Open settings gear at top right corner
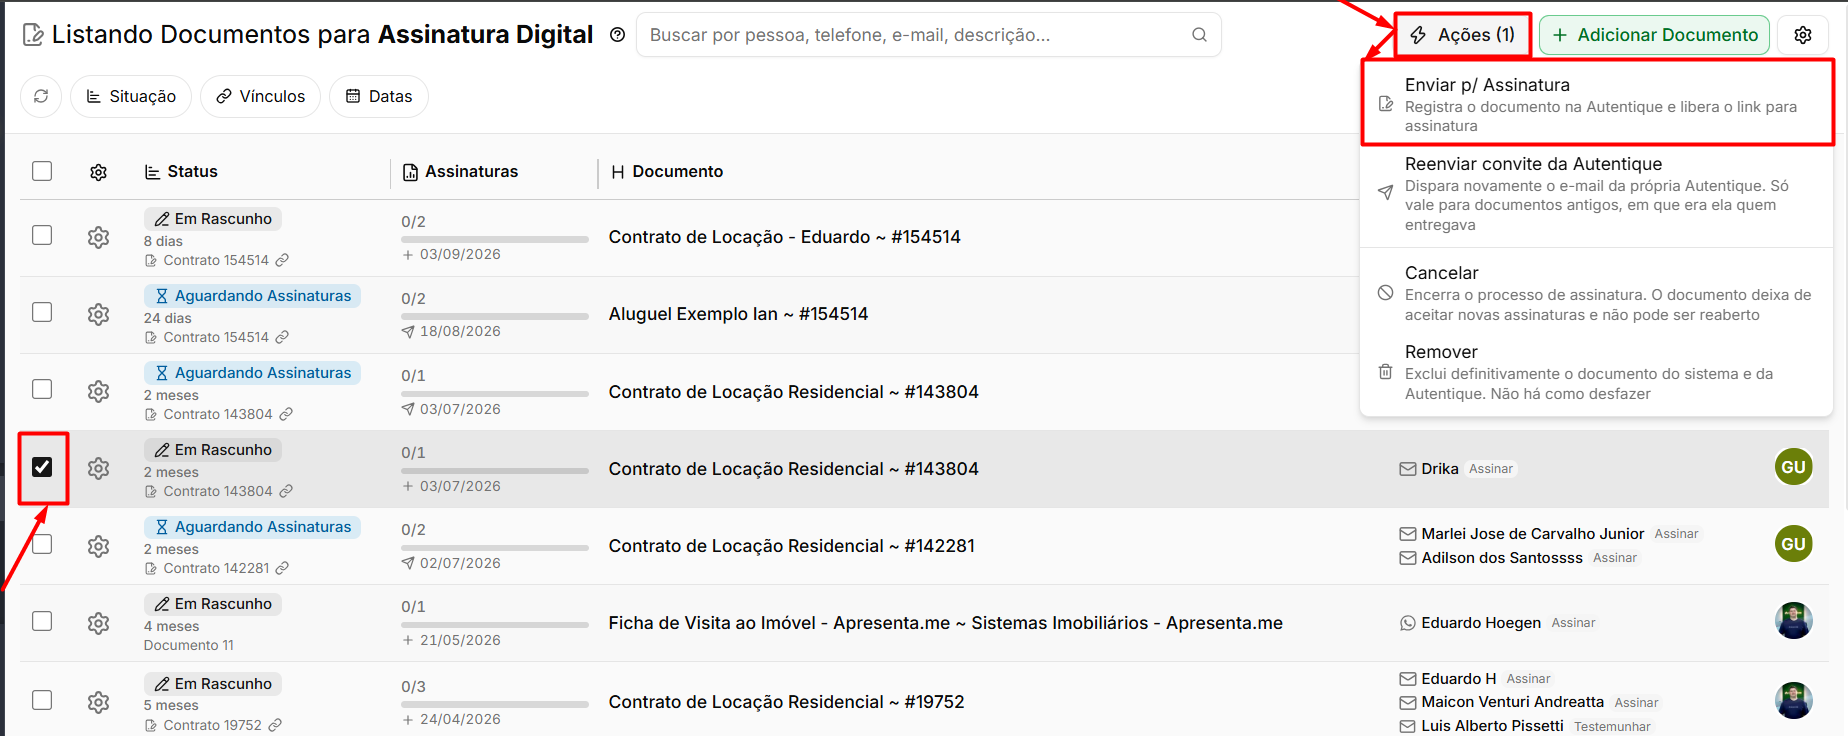The image size is (1848, 736). click(x=1803, y=35)
